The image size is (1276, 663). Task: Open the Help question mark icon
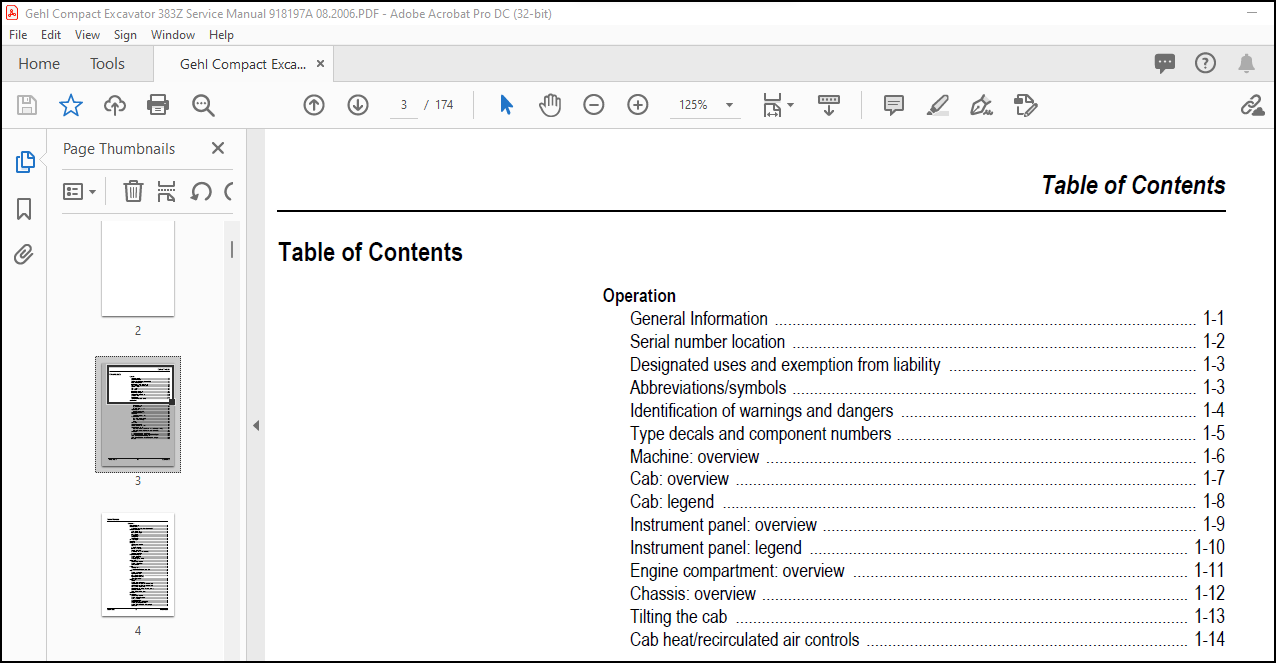pos(1205,63)
